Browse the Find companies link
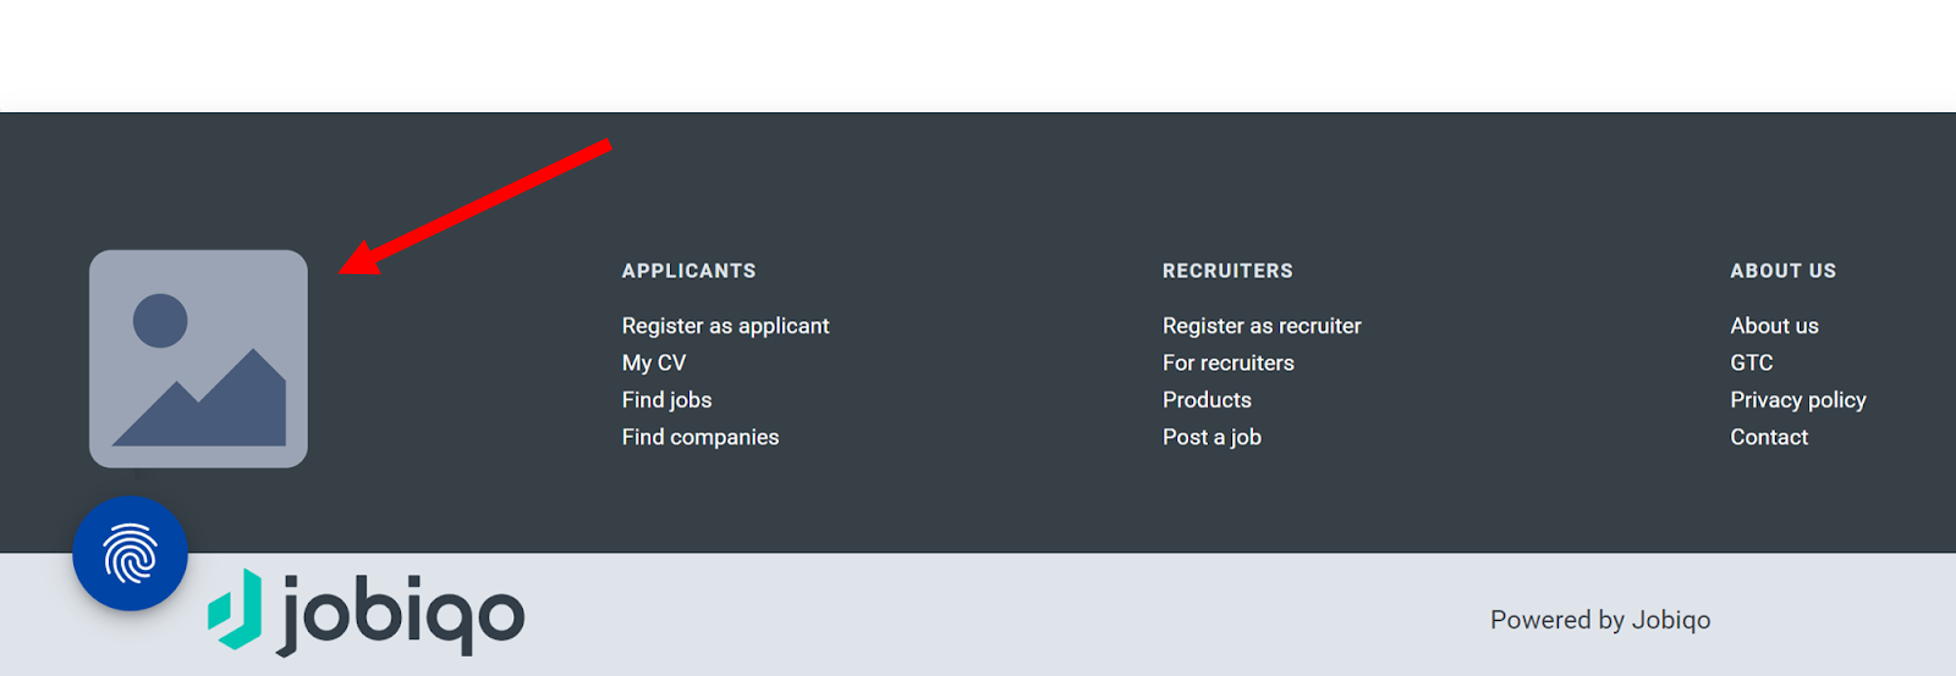Screen dimensions: 1956x676 (700, 437)
